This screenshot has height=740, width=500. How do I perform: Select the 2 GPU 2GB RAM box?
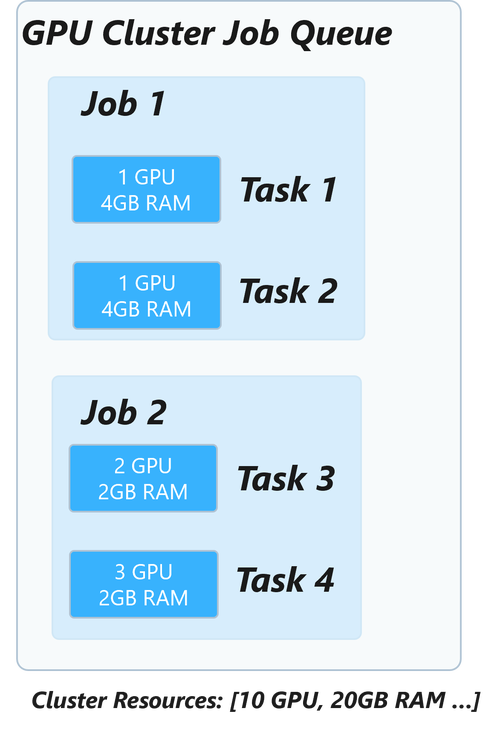point(143,478)
